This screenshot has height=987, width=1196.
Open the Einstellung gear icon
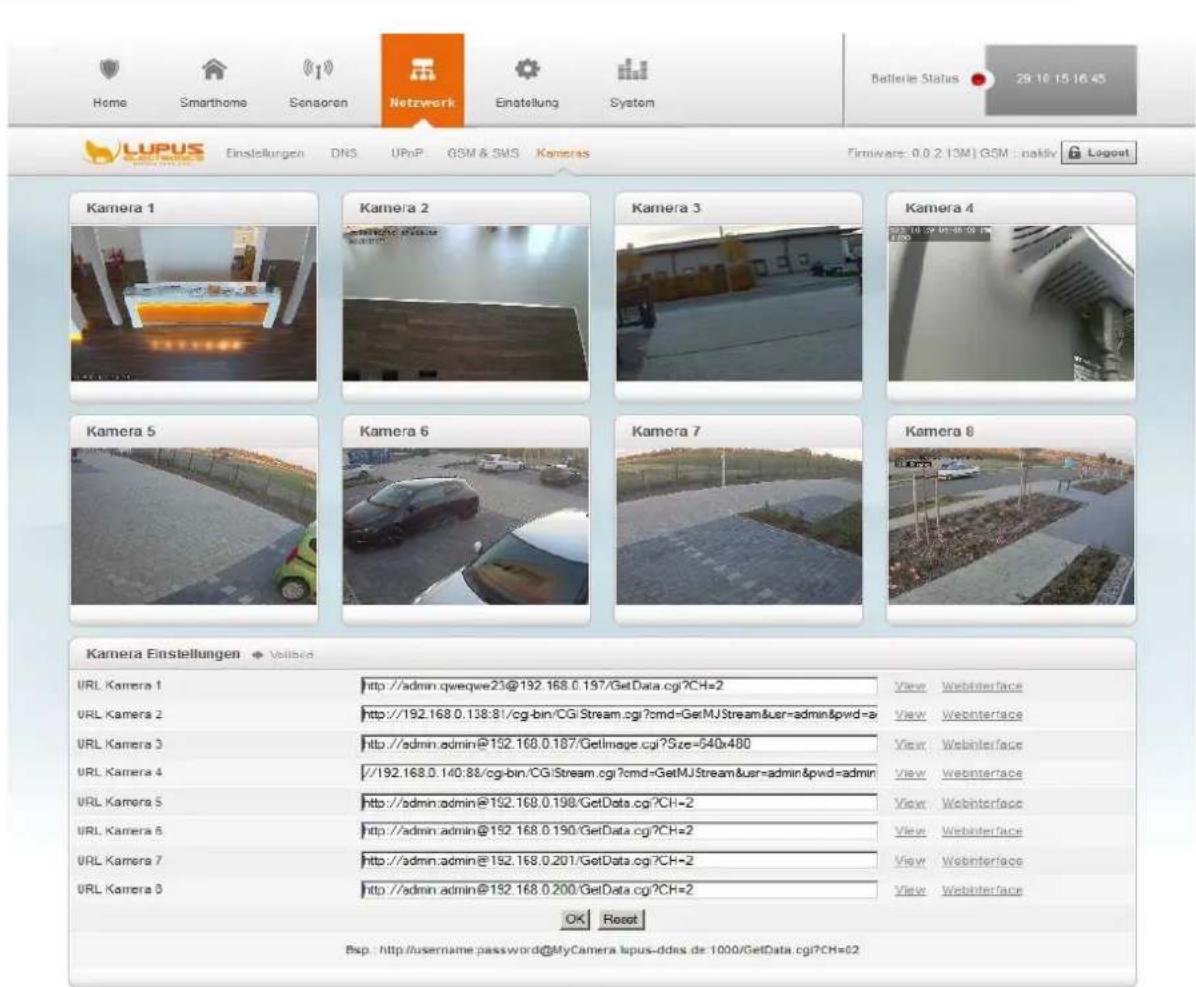point(527,70)
